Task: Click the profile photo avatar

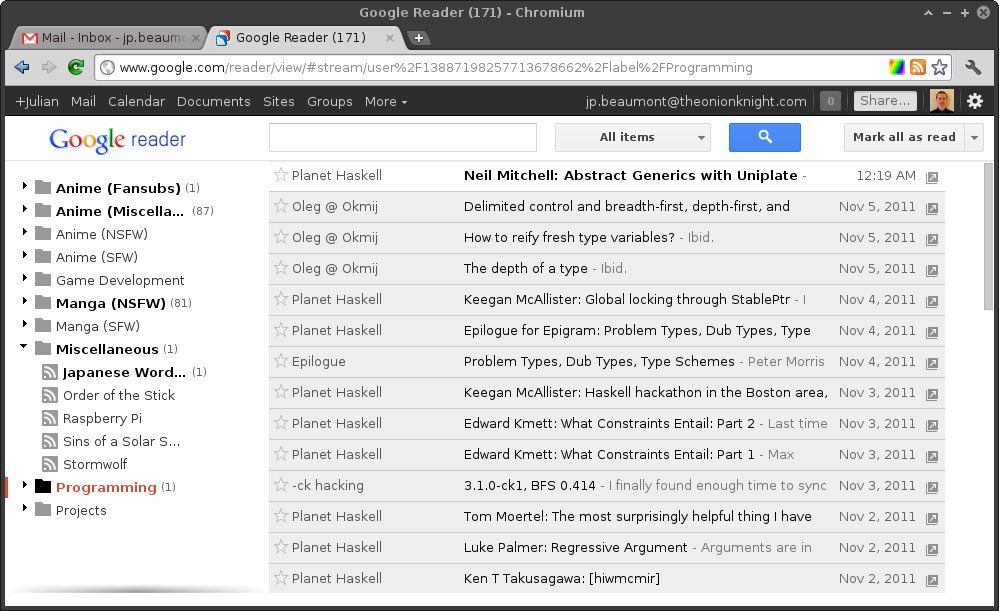Action: [x=942, y=101]
